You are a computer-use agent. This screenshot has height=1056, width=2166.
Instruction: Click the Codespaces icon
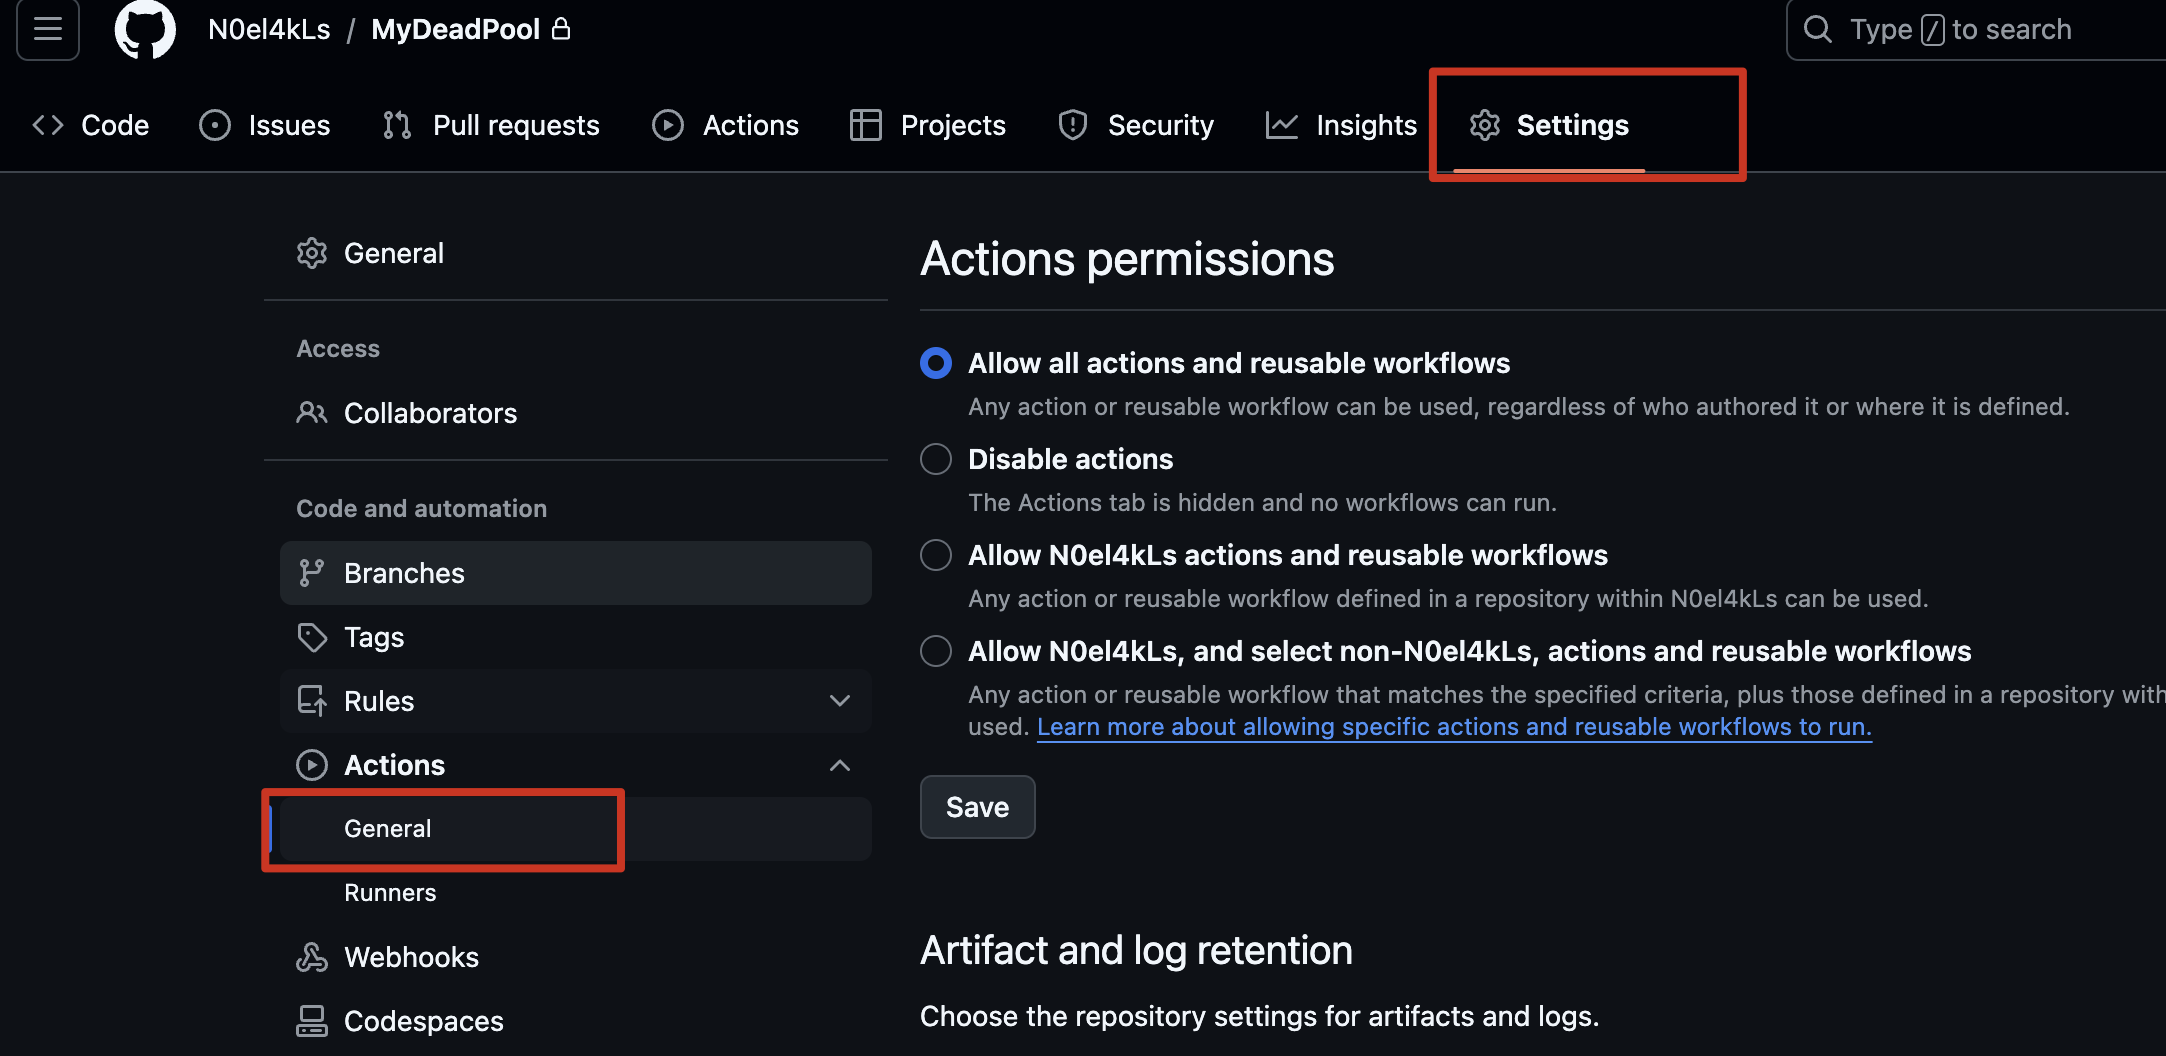[x=312, y=1021]
